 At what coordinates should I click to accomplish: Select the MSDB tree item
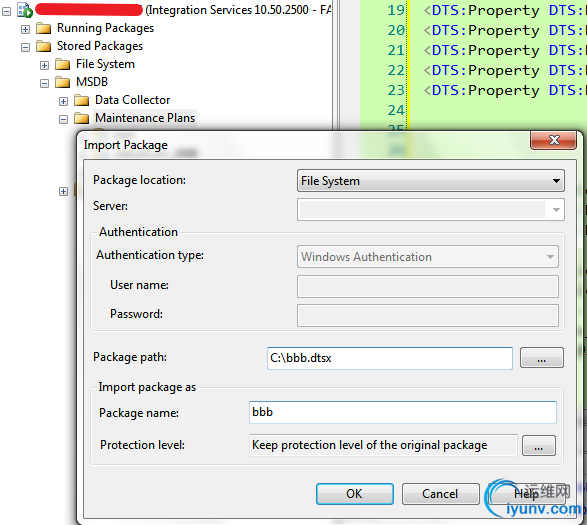(x=92, y=82)
